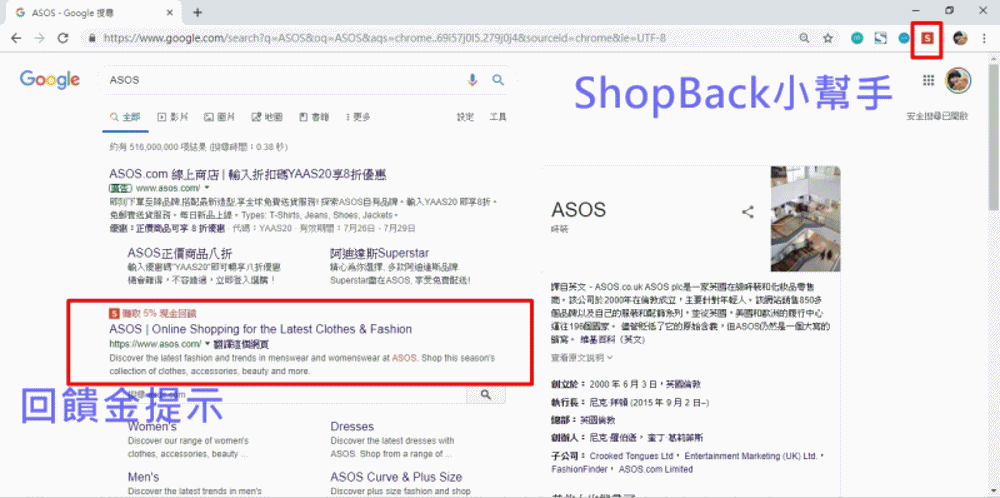This screenshot has height=498, width=1000.
Task: Open the 工具 (Tools) search option
Action: [497, 117]
